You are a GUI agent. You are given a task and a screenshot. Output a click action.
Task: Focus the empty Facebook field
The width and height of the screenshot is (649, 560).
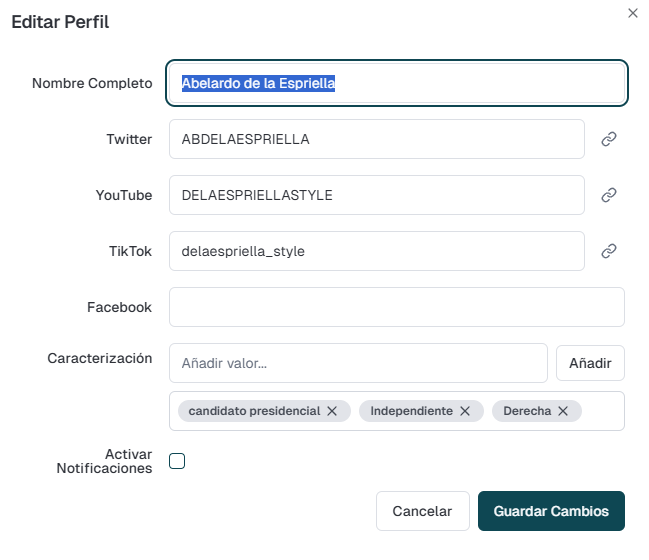(396, 307)
